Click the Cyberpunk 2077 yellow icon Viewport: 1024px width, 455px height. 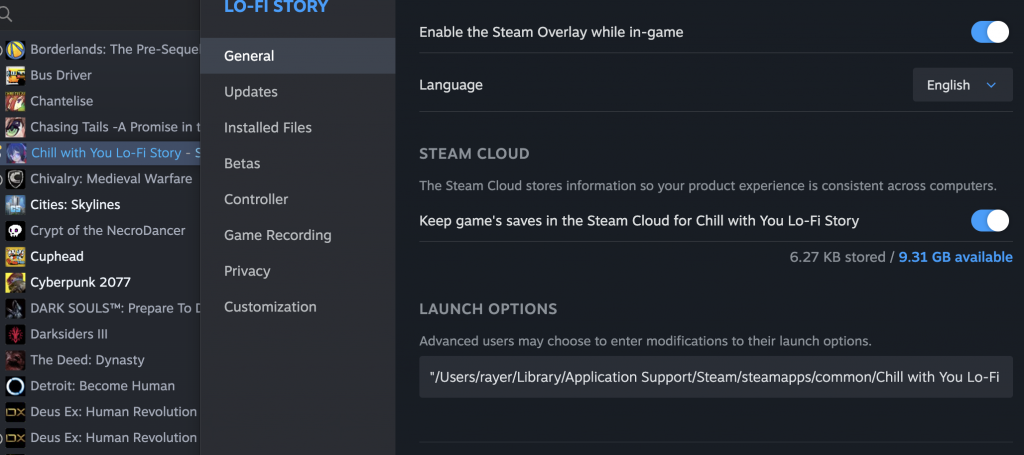click(15, 282)
